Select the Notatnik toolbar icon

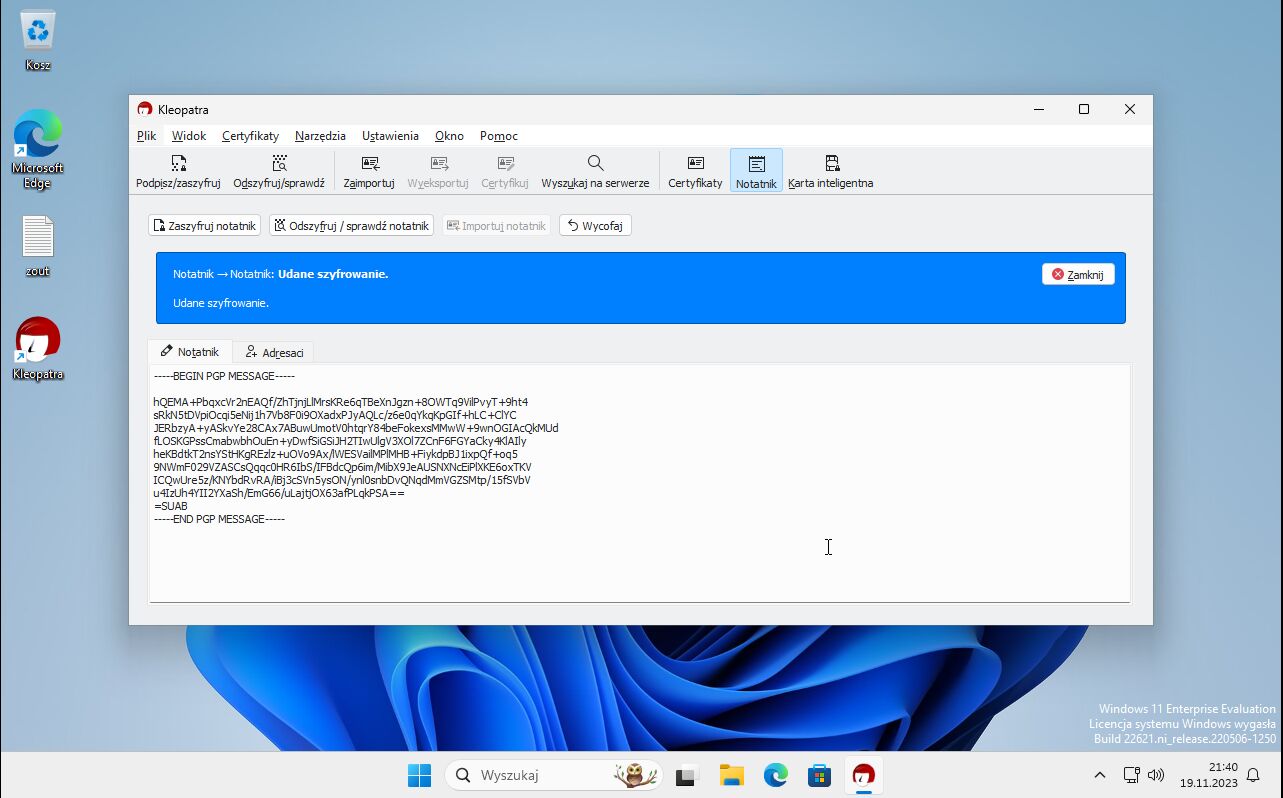click(x=756, y=171)
